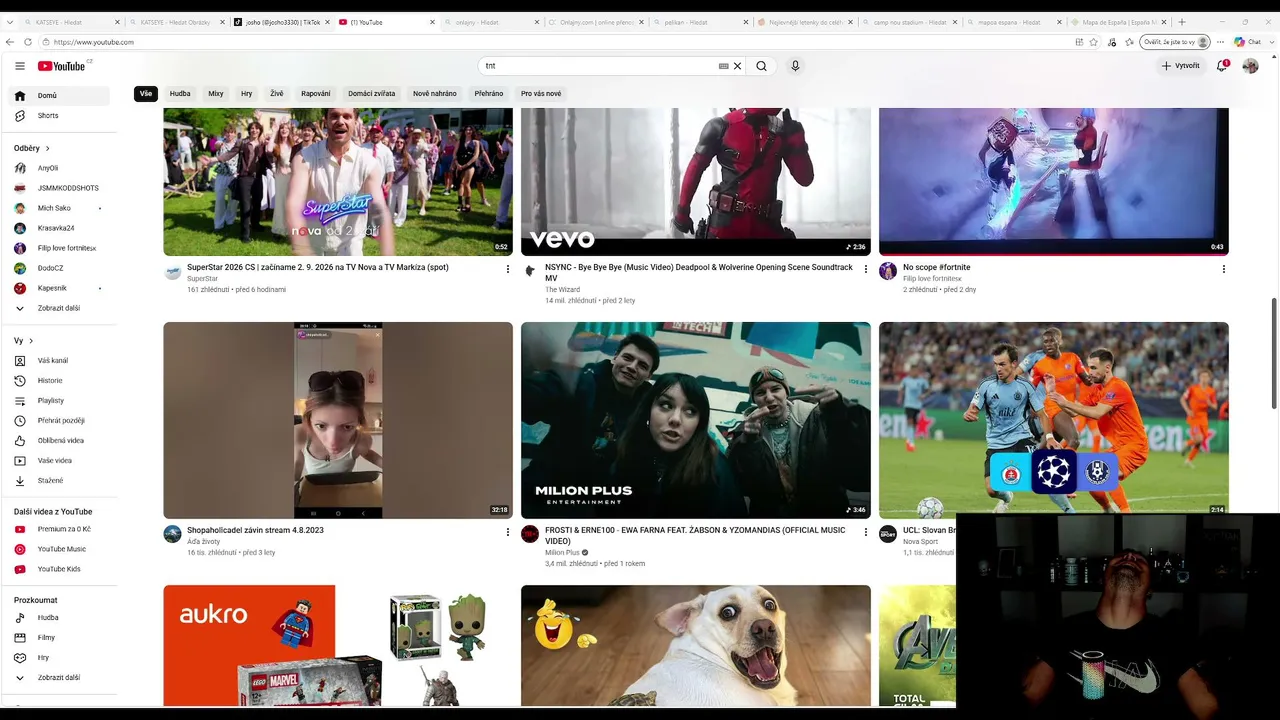Open the notifications bell
1280x720 pixels.
[1222, 66]
